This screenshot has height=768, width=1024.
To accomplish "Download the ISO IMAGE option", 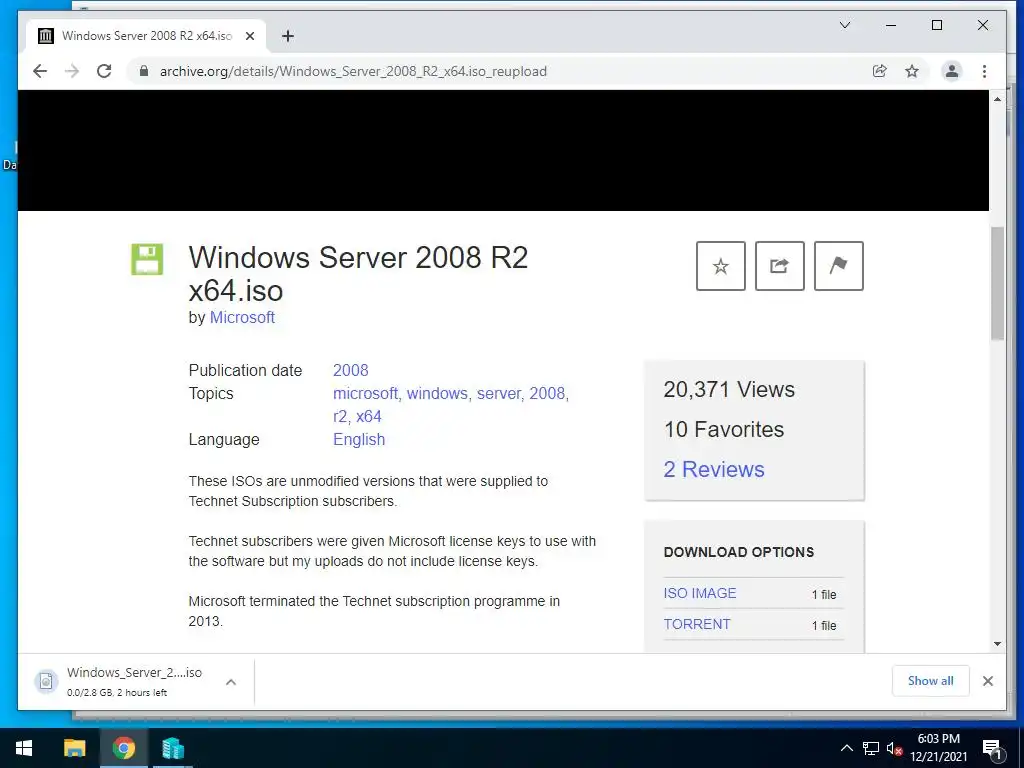I will click(x=700, y=593).
